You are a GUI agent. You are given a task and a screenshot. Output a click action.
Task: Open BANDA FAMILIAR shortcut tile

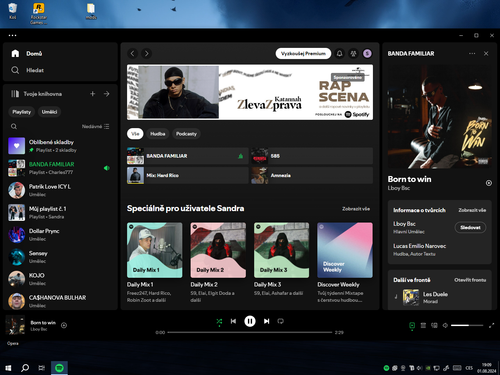[188, 156]
